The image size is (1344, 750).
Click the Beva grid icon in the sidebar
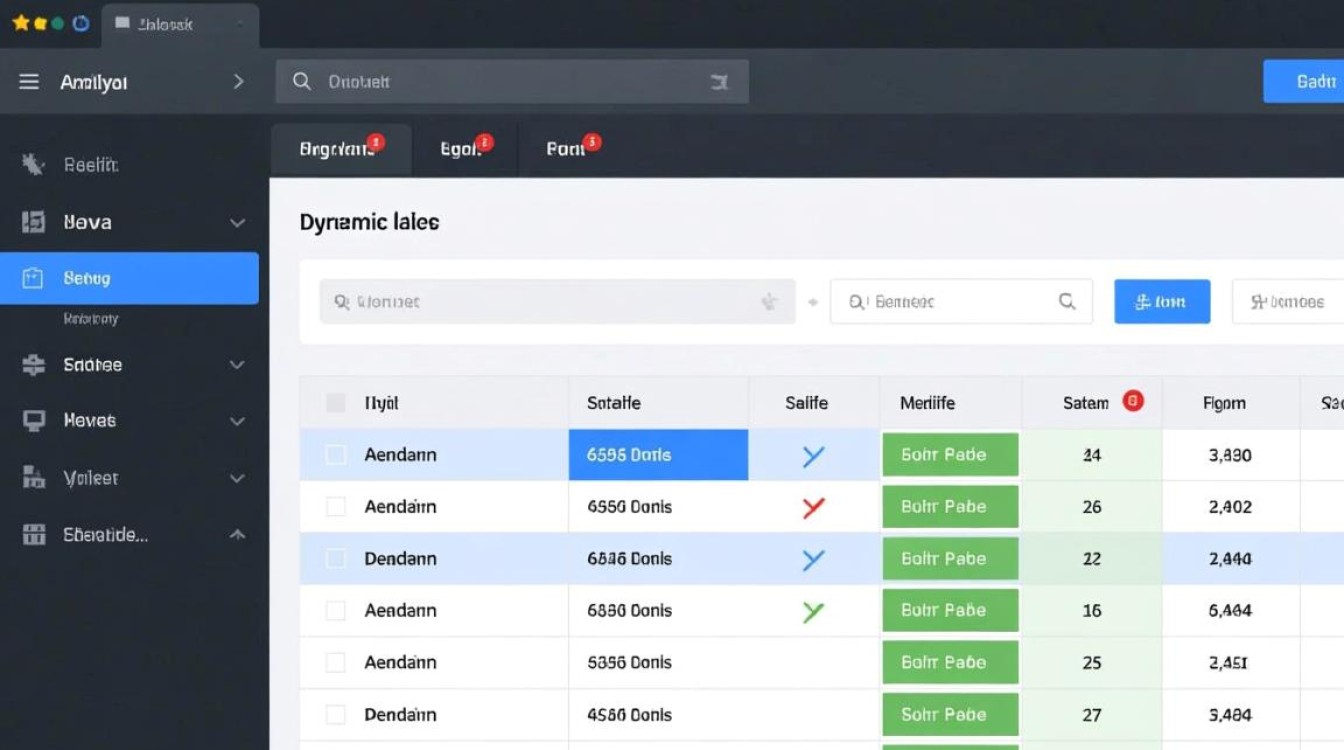click(33, 222)
